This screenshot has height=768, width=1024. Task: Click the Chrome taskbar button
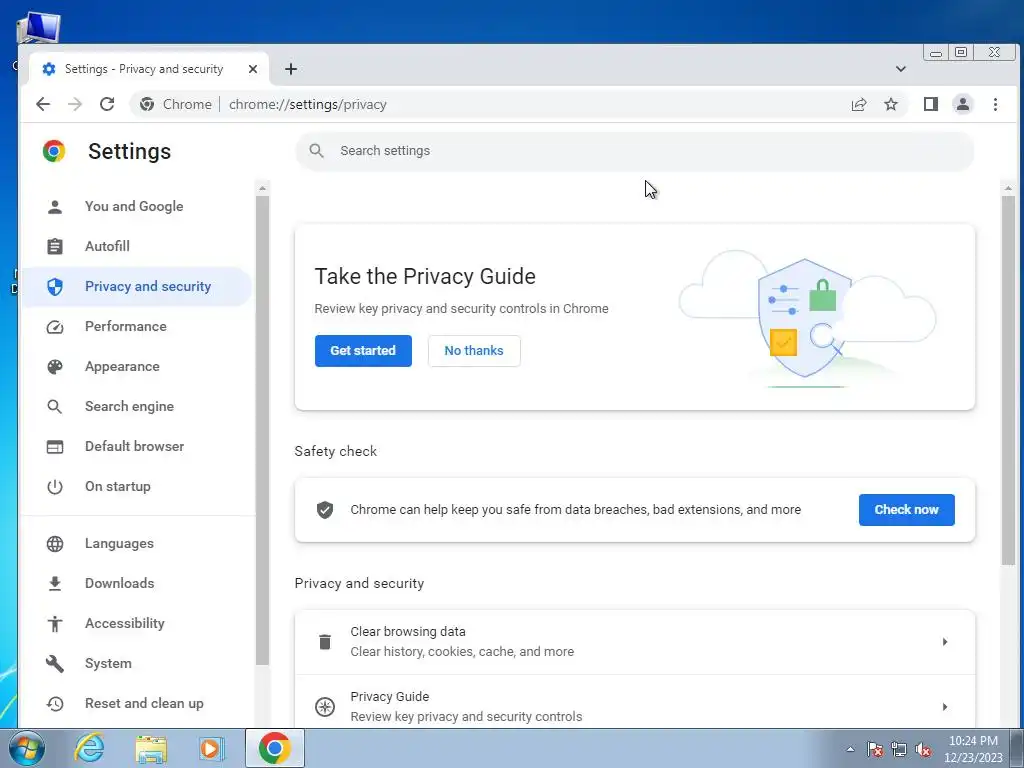(274, 748)
